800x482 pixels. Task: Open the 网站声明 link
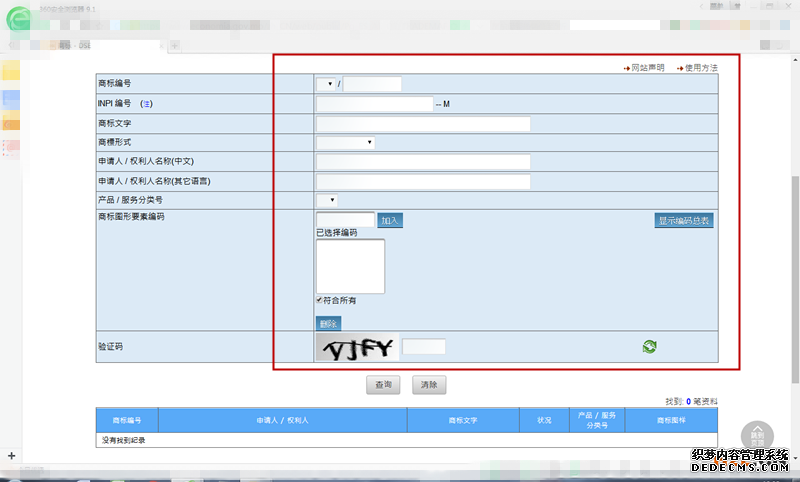coord(644,68)
